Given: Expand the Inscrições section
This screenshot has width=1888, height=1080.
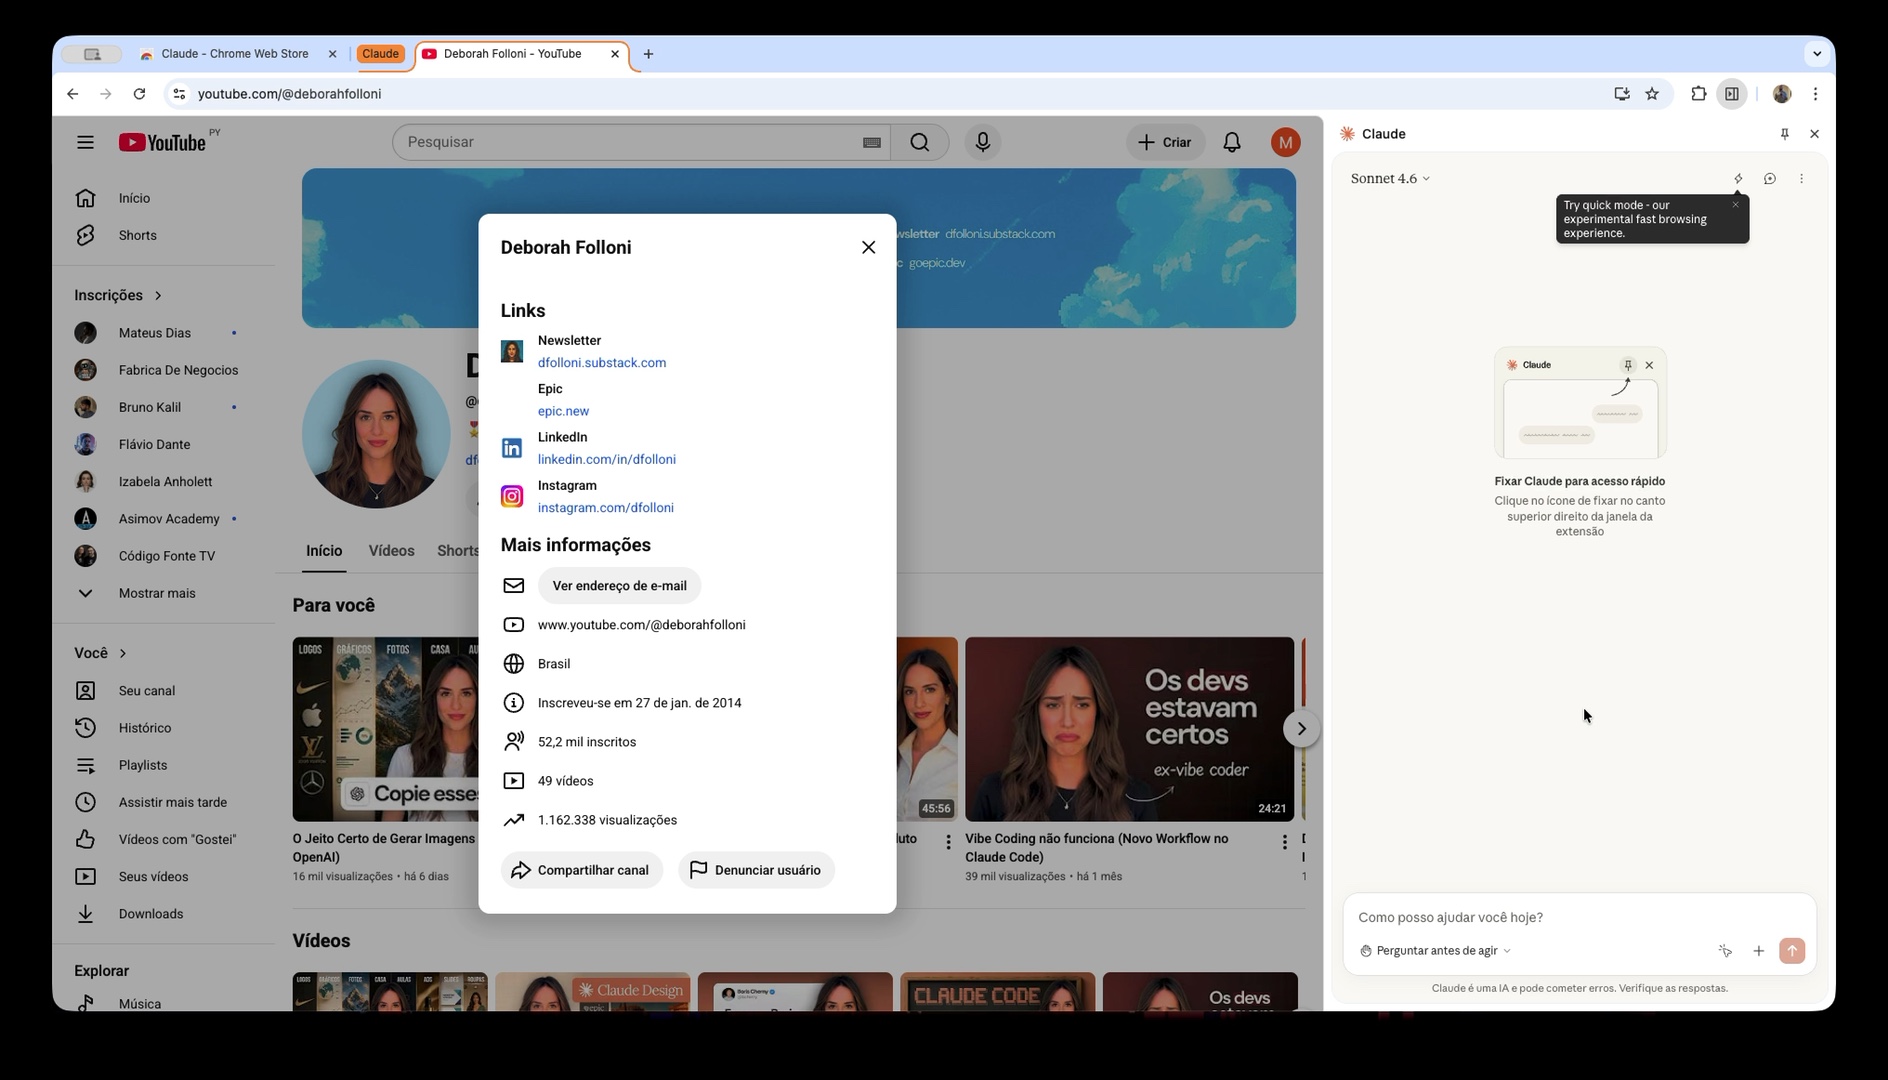Looking at the screenshot, I should 118,295.
